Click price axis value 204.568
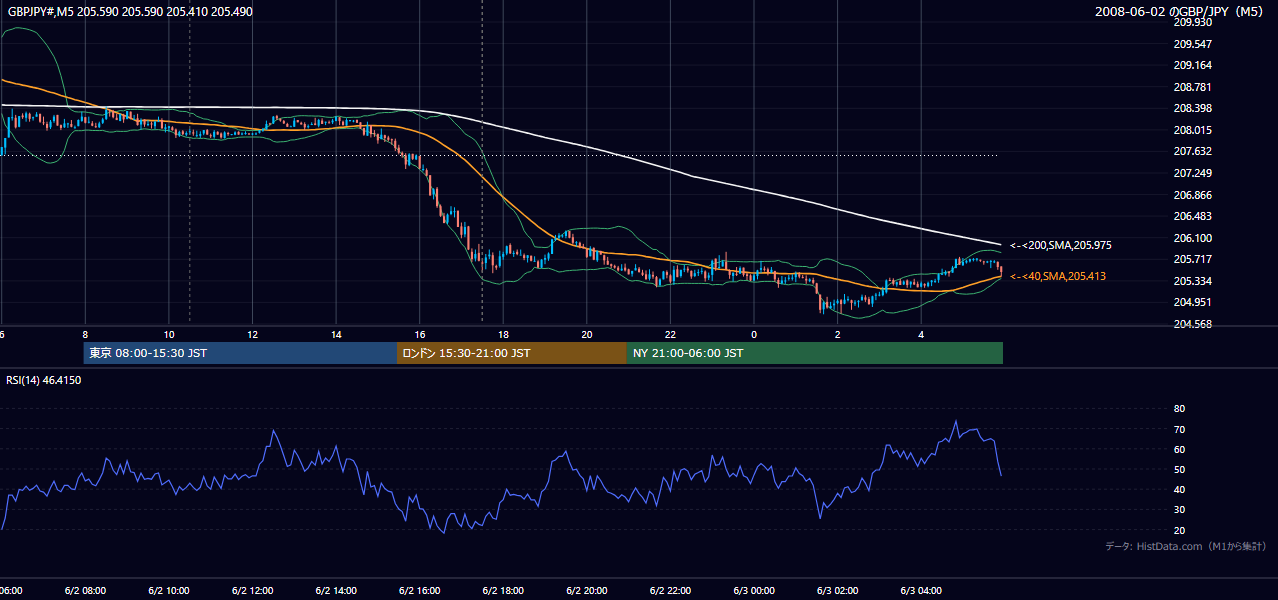This screenshot has width=1278, height=600. pos(1192,324)
